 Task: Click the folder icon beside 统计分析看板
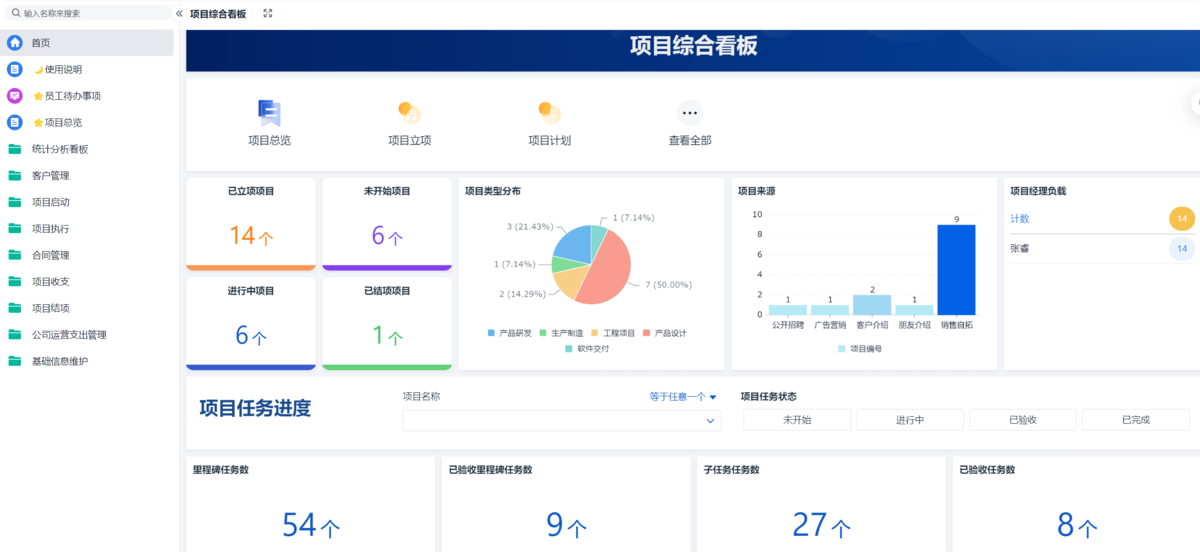pos(15,149)
